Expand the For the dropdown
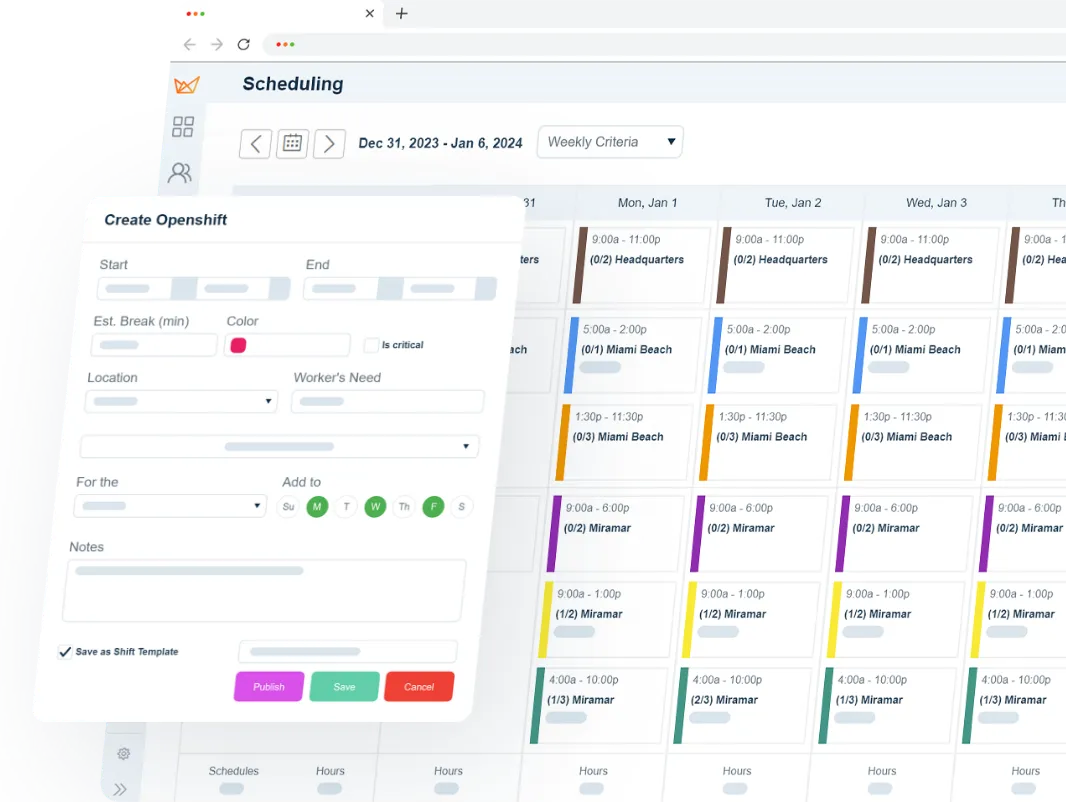 click(x=170, y=506)
